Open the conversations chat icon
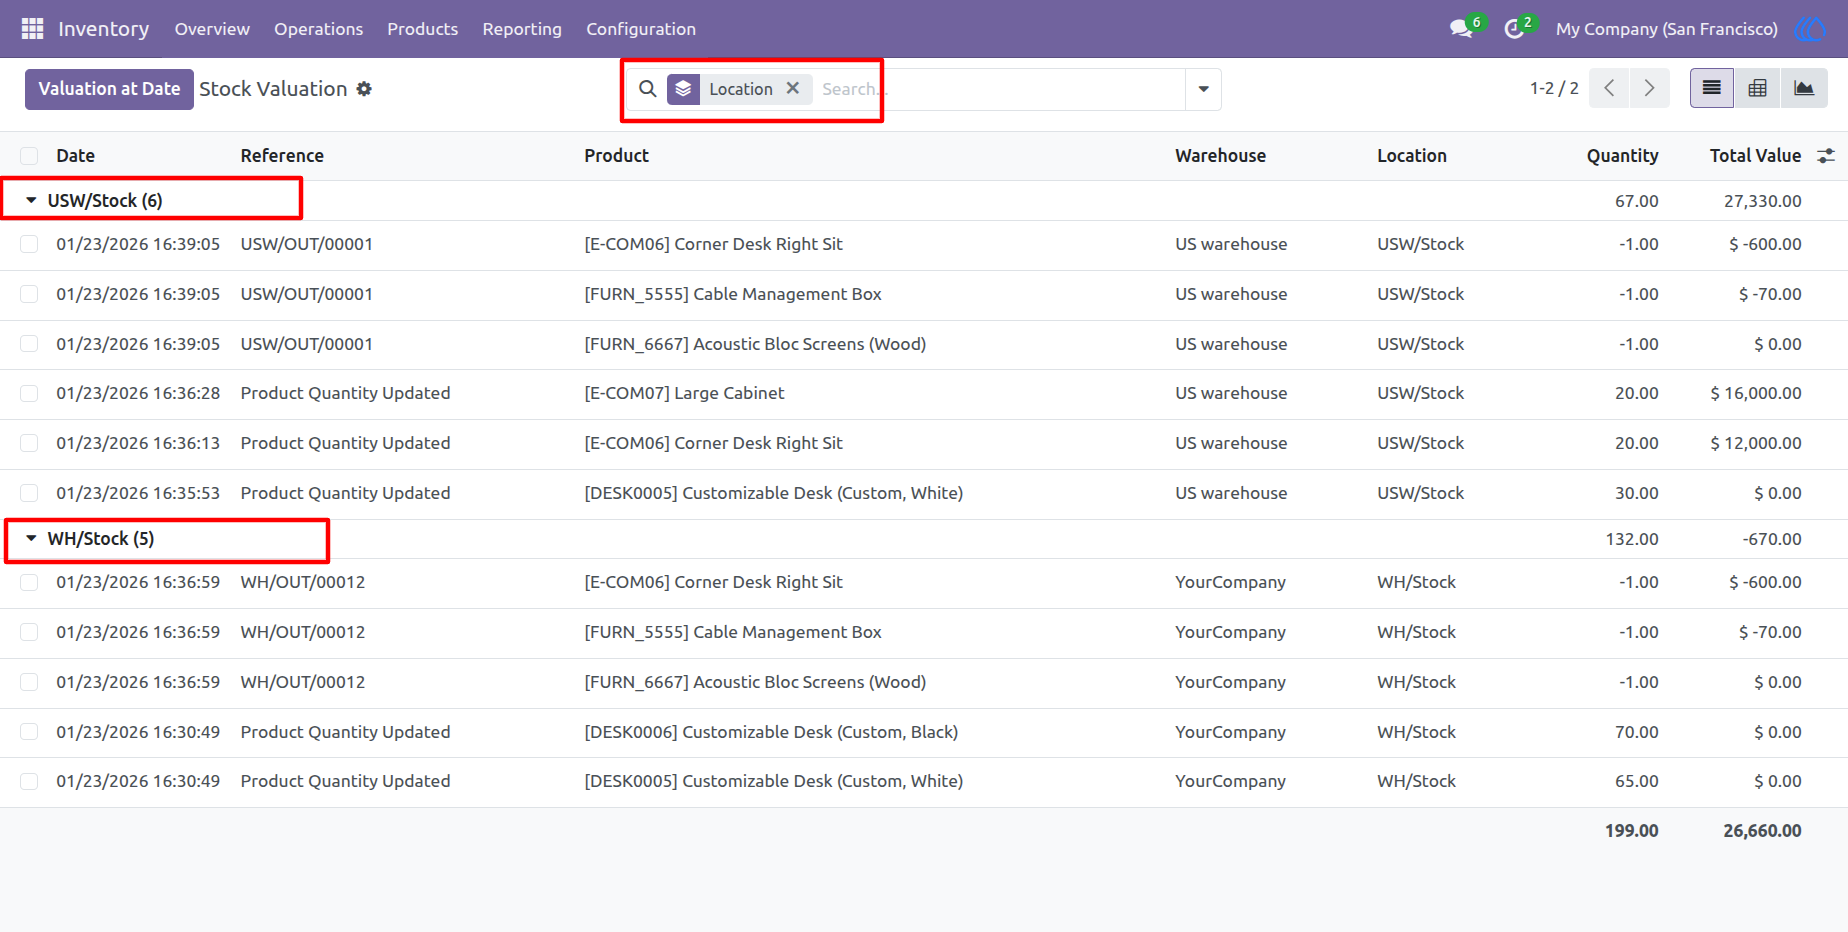This screenshot has height=932, width=1848. click(x=1461, y=29)
